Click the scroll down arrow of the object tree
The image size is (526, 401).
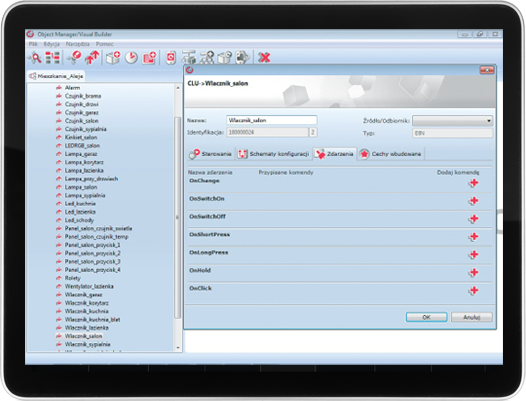(x=178, y=348)
